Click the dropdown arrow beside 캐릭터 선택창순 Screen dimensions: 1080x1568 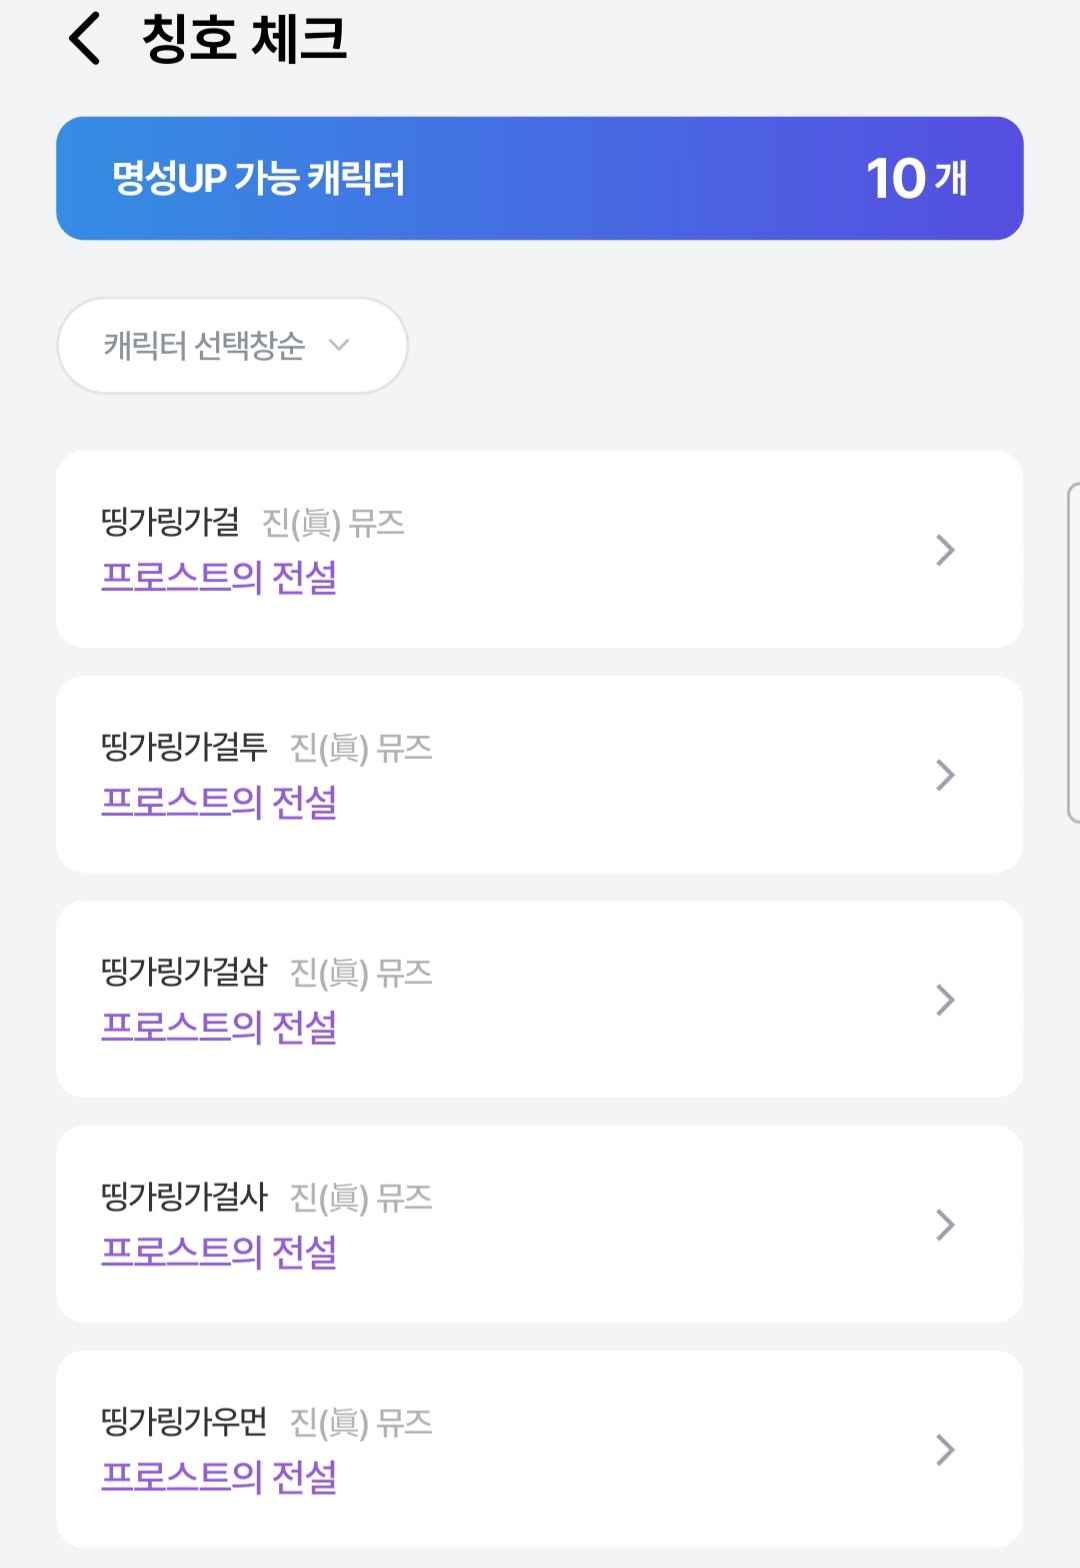tap(339, 345)
